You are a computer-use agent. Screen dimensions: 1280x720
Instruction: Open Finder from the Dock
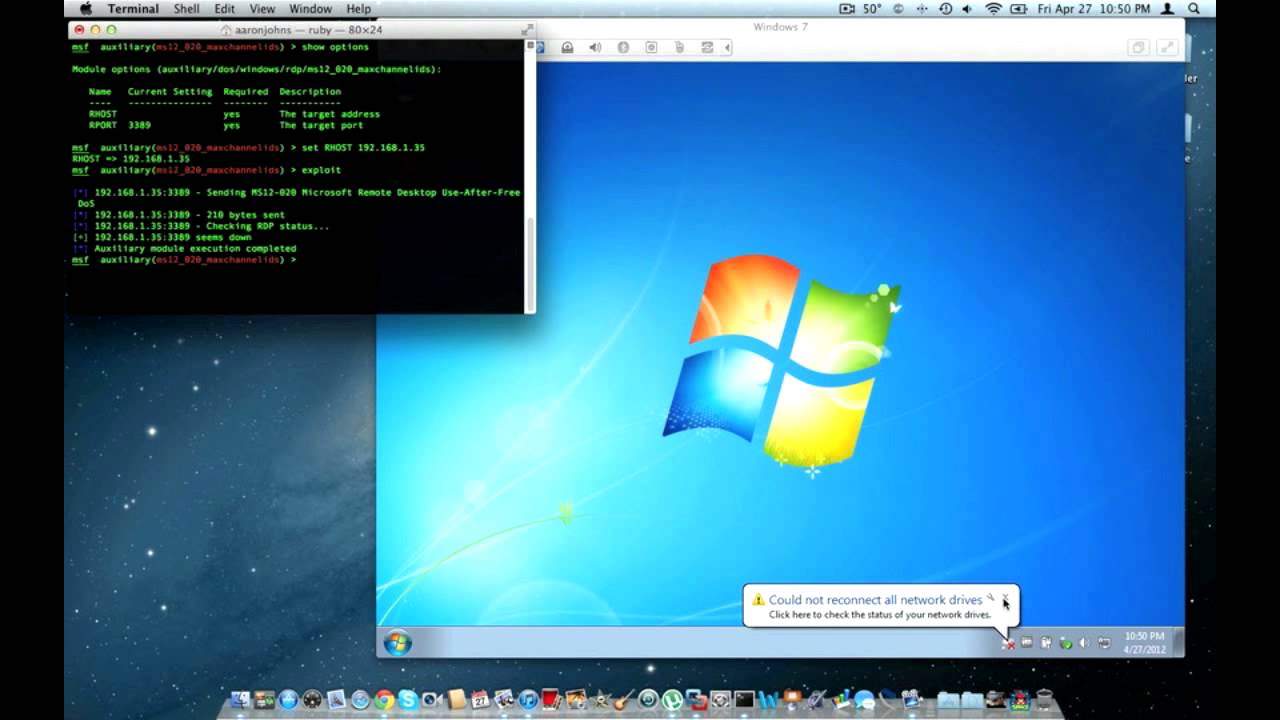[240, 700]
